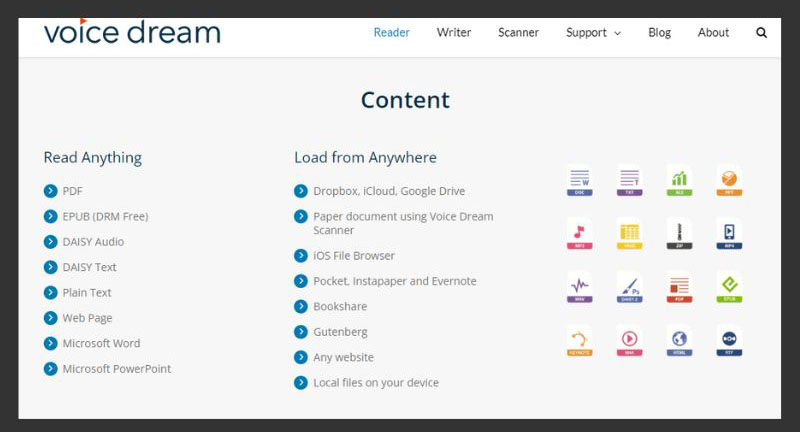Viewport: 800px width, 432px height.
Task: Click the Voice Dream logo
Action: [131, 32]
